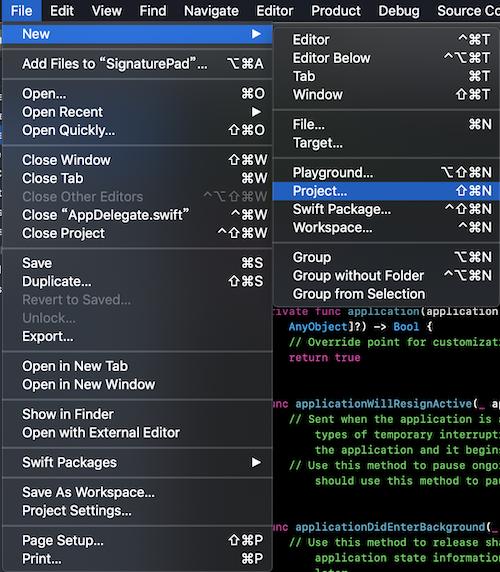The width and height of the screenshot is (500, 572).
Task: Select Open Quickly…
Action: tap(137, 130)
